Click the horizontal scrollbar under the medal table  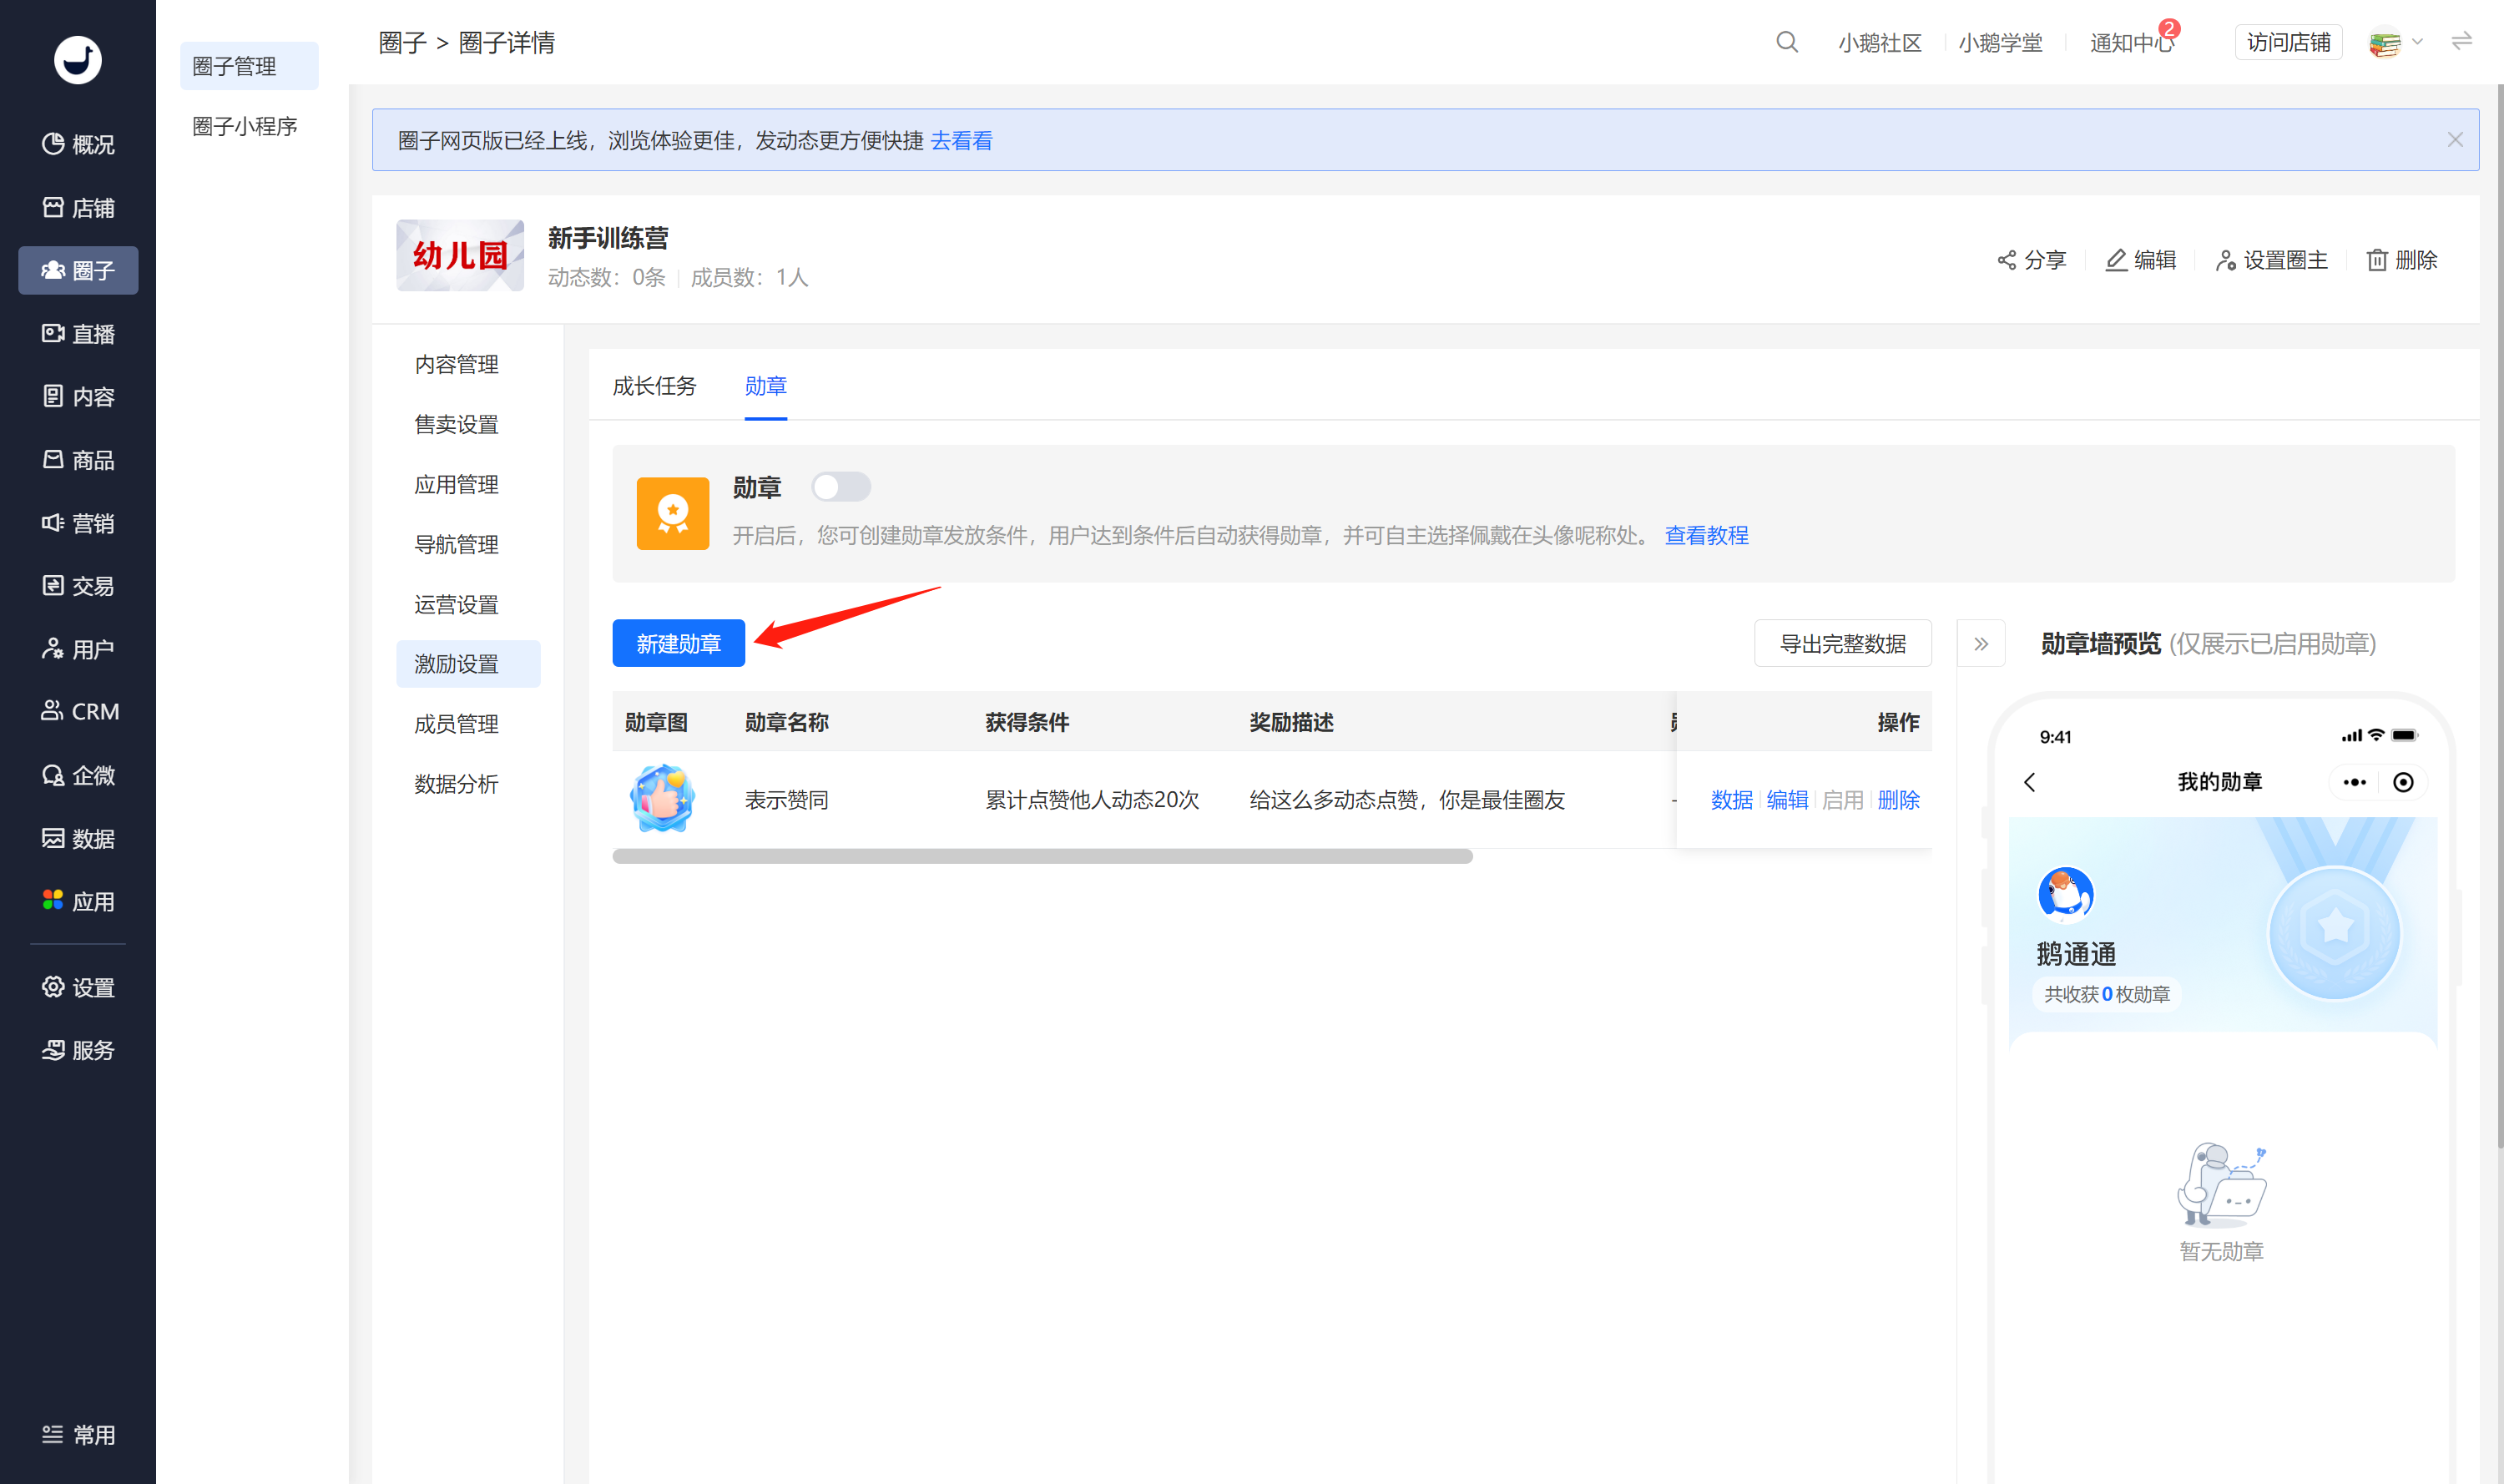[1042, 856]
